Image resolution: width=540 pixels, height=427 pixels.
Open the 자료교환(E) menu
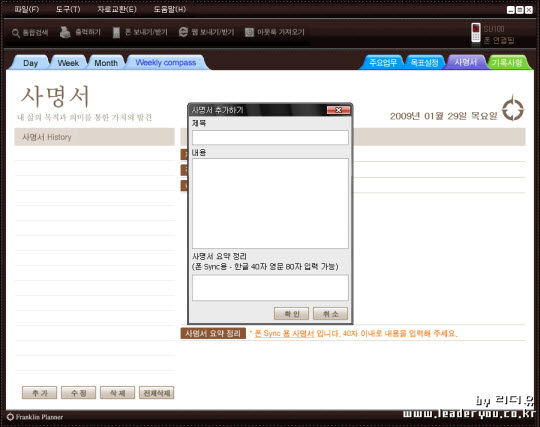click(117, 9)
